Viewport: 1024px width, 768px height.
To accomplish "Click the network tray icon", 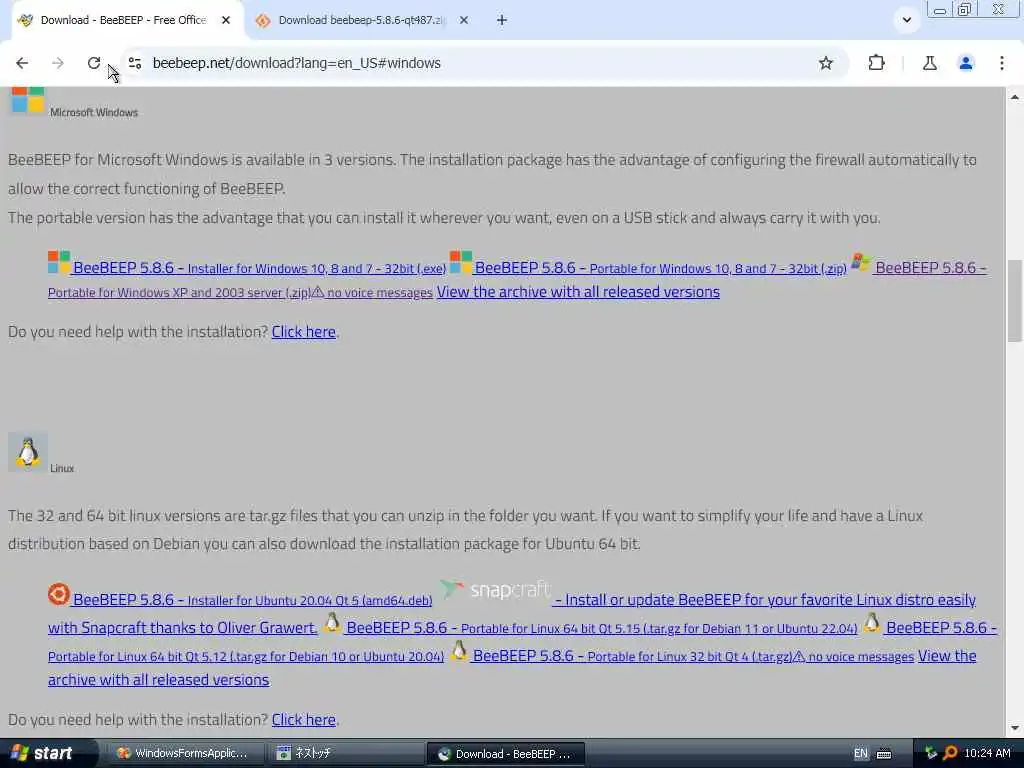I will click(931, 753).
